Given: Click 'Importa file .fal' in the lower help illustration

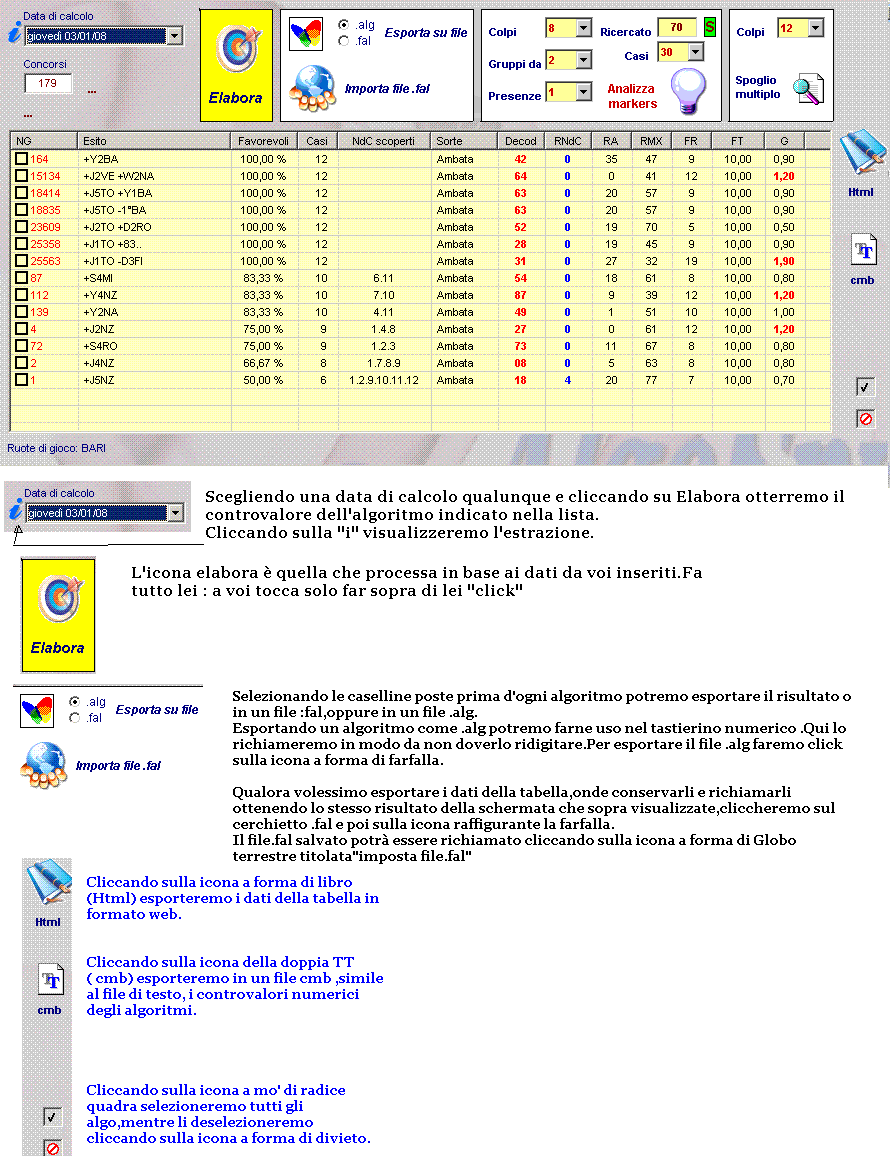Looking at the screenshot, I should coord(118,766).
